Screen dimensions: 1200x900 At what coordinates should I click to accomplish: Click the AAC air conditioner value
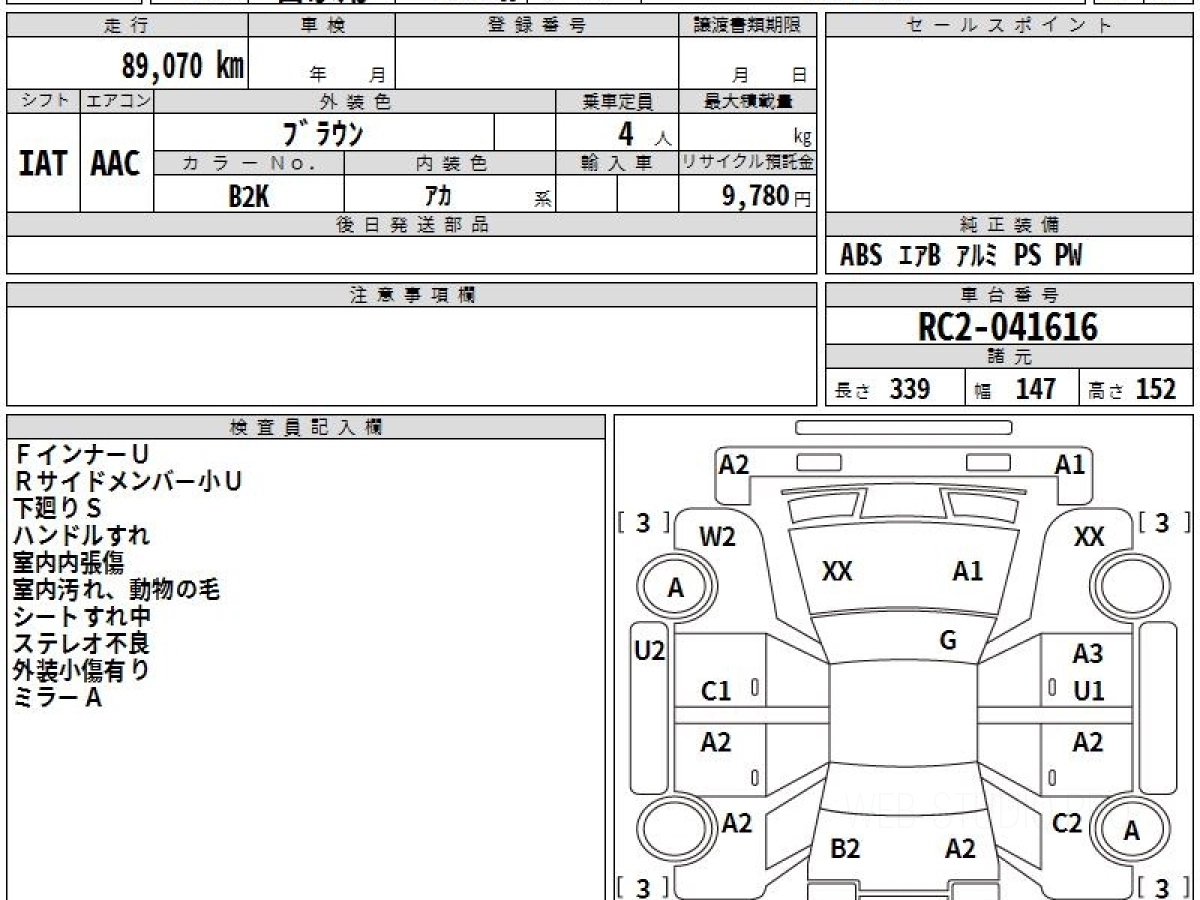click(116, 164)
